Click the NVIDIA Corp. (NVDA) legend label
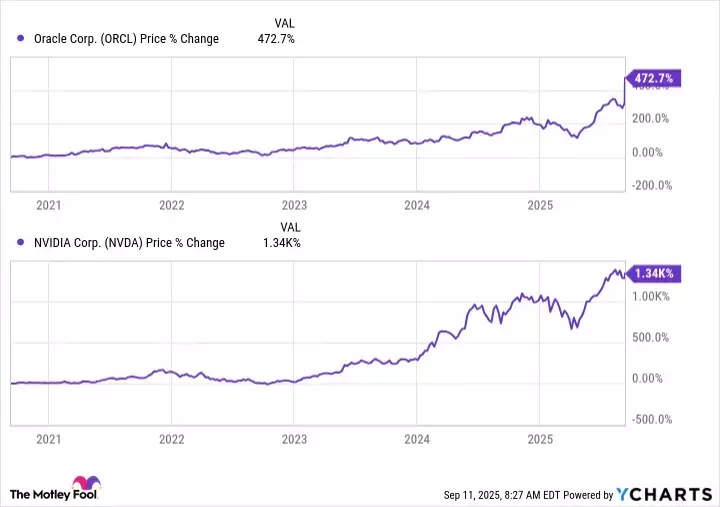 (128, 242)
